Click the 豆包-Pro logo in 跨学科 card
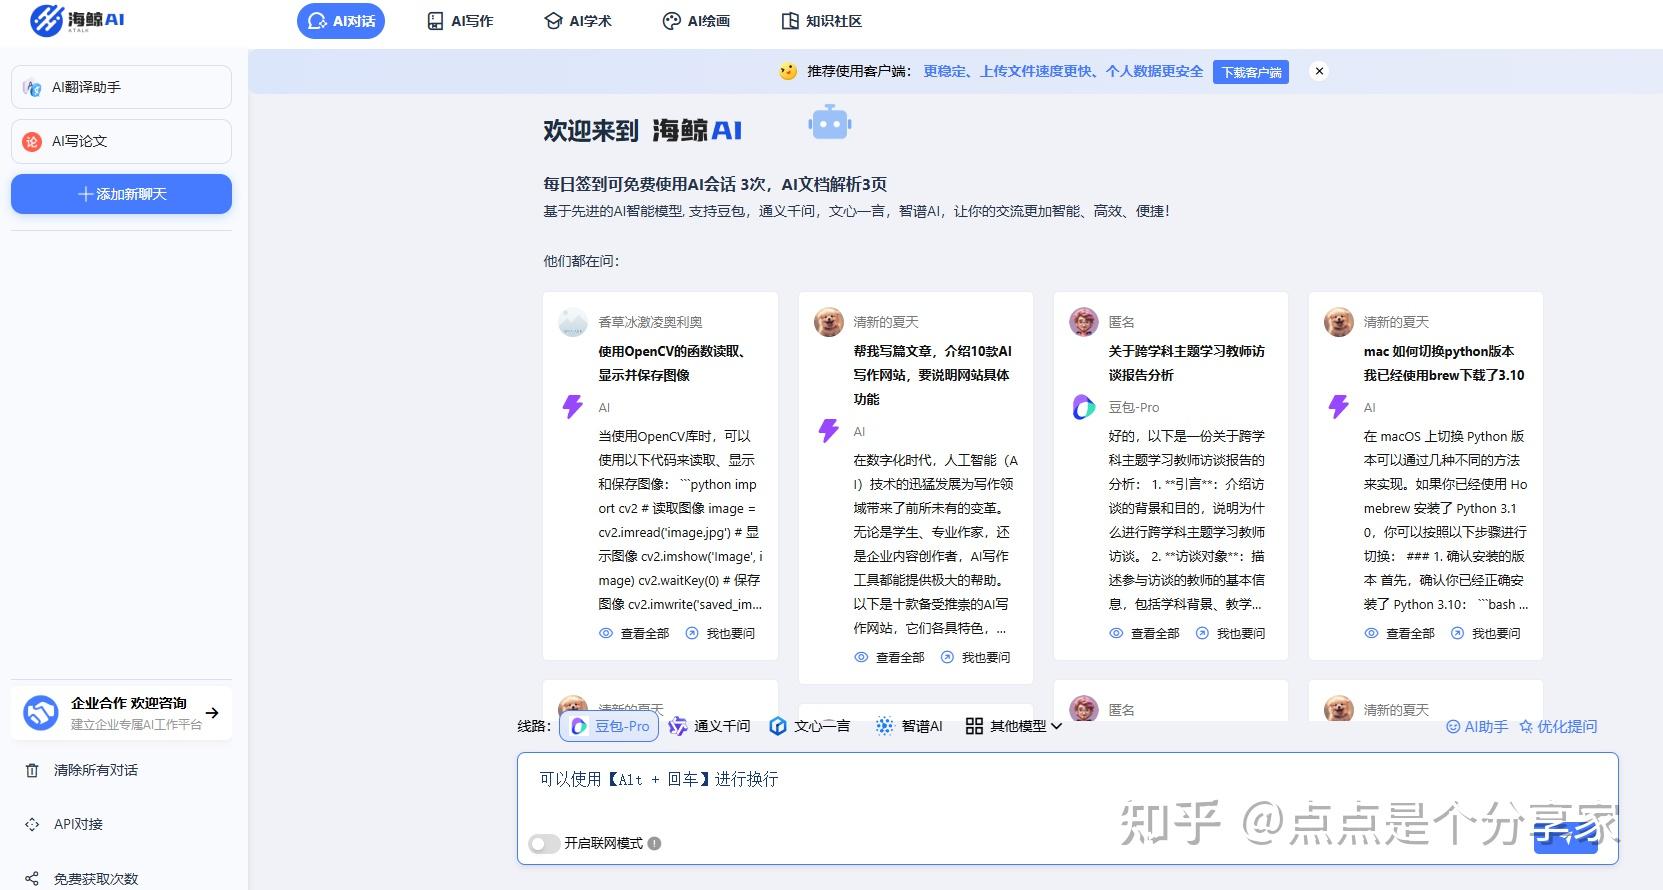This screenshot has height=890, width=1663. pyautogui.click(x=1083, y=407)
